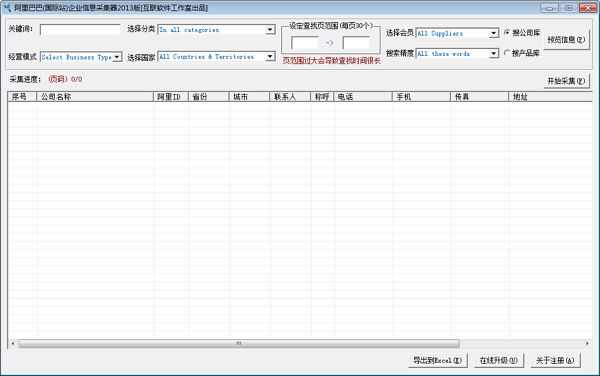Minimize the window
The height and width of the screenshot is (376, 600).
549,8
